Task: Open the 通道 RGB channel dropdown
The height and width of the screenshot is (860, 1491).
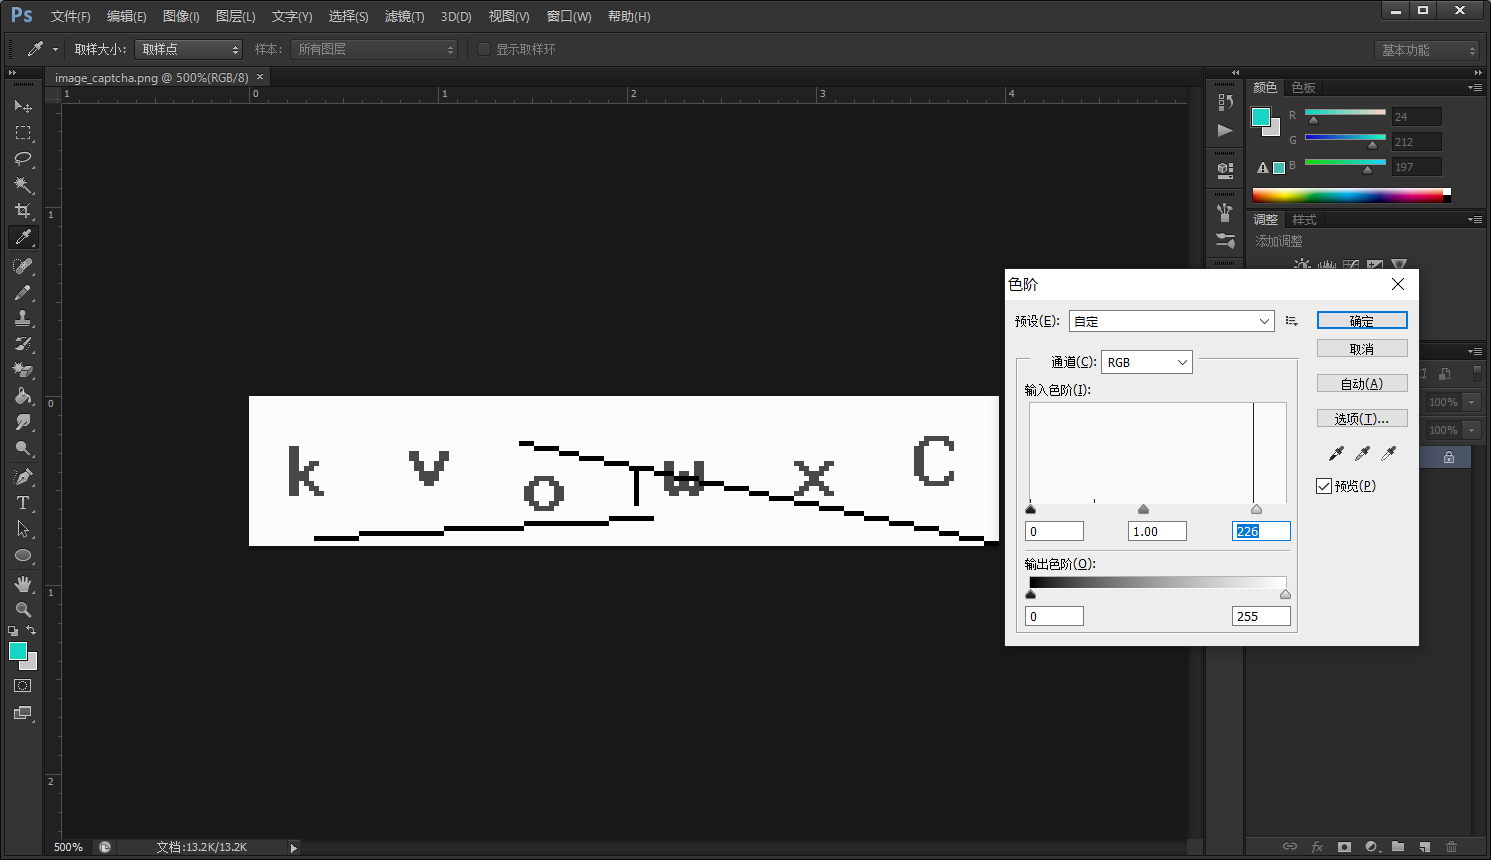Action: click(1146, 362)
